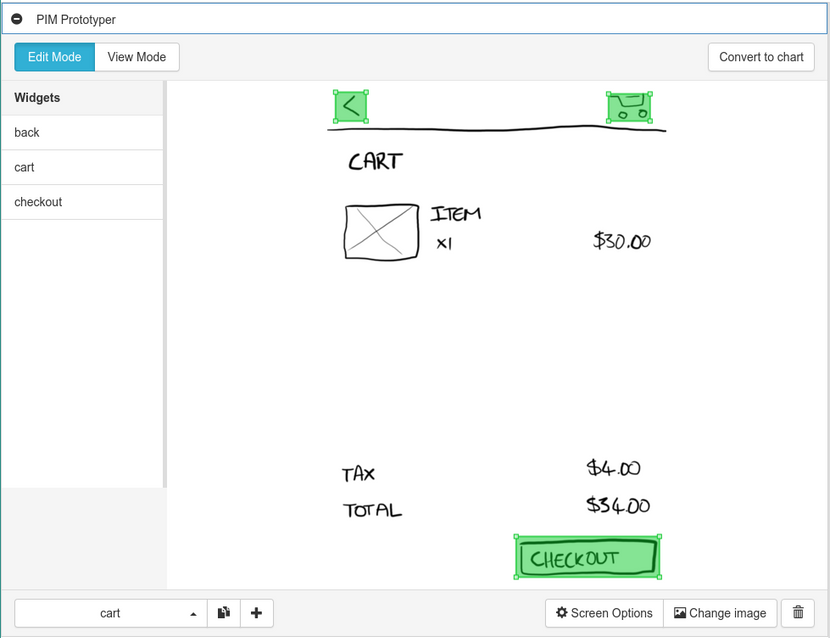Screen dimensions: 830x638
Task: Delete the cart screen with the trash icon
Action: 798,613
